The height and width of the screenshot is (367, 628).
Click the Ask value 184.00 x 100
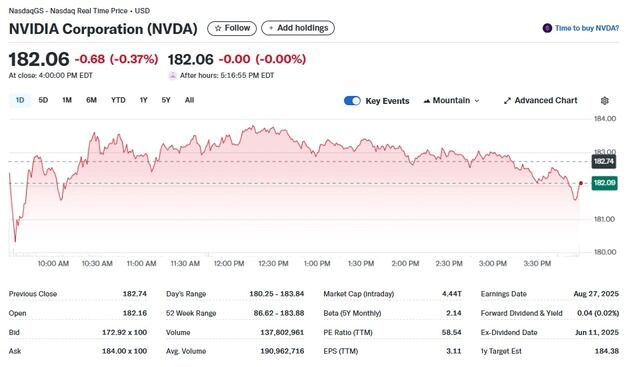(x=125, y=351)
